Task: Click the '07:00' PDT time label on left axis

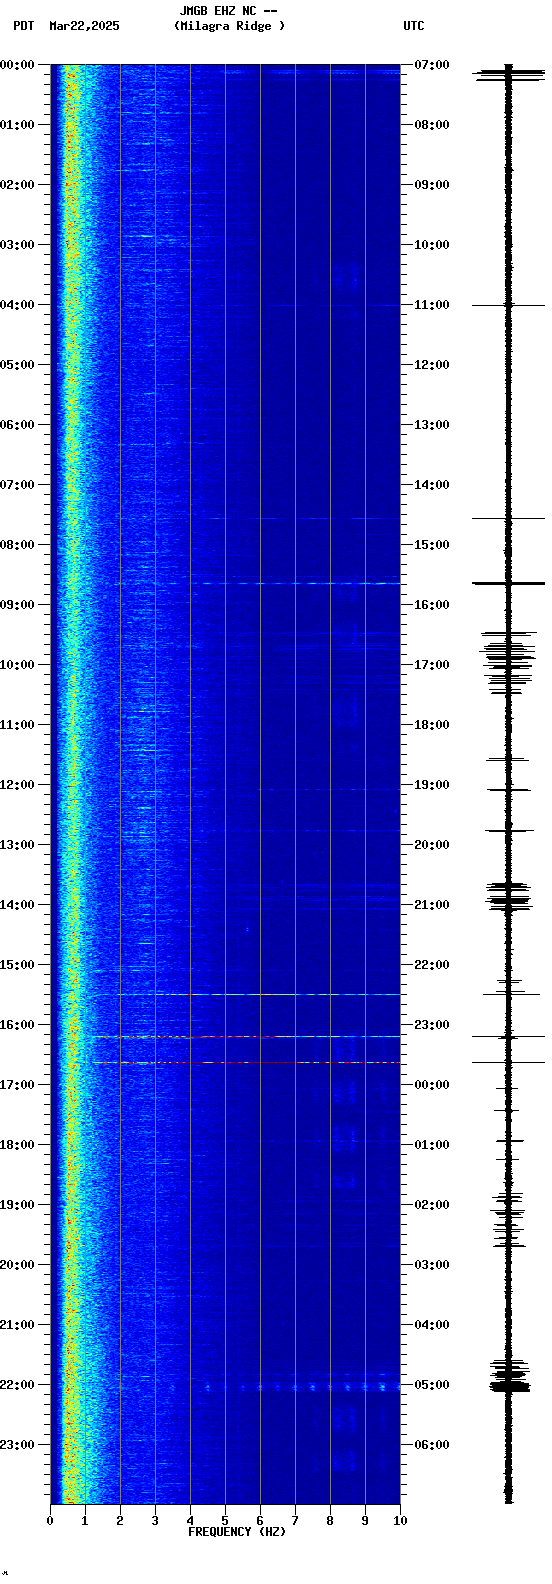Action: [x=17, y=485]
